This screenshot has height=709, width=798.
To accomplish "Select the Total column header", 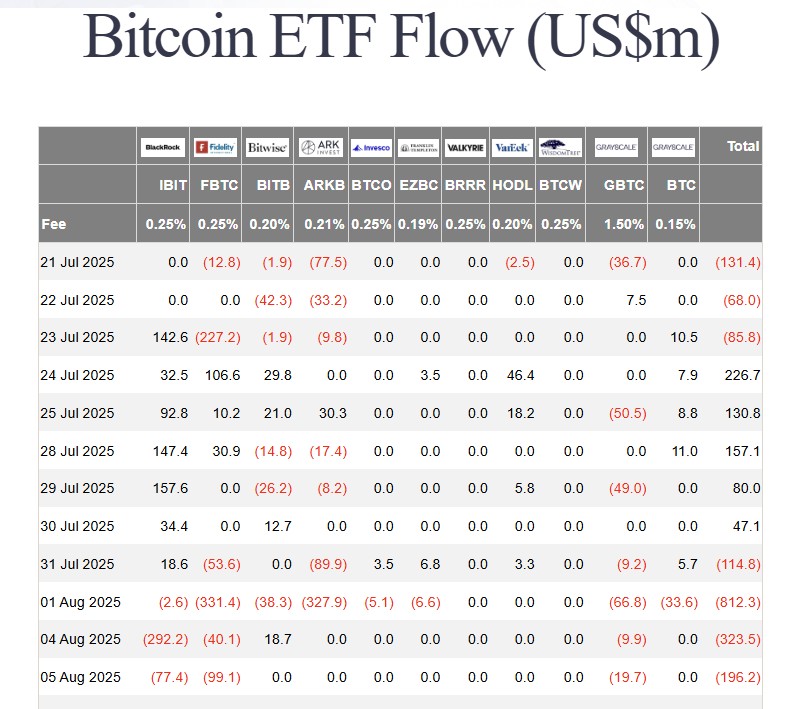I will tap(743, 146).
